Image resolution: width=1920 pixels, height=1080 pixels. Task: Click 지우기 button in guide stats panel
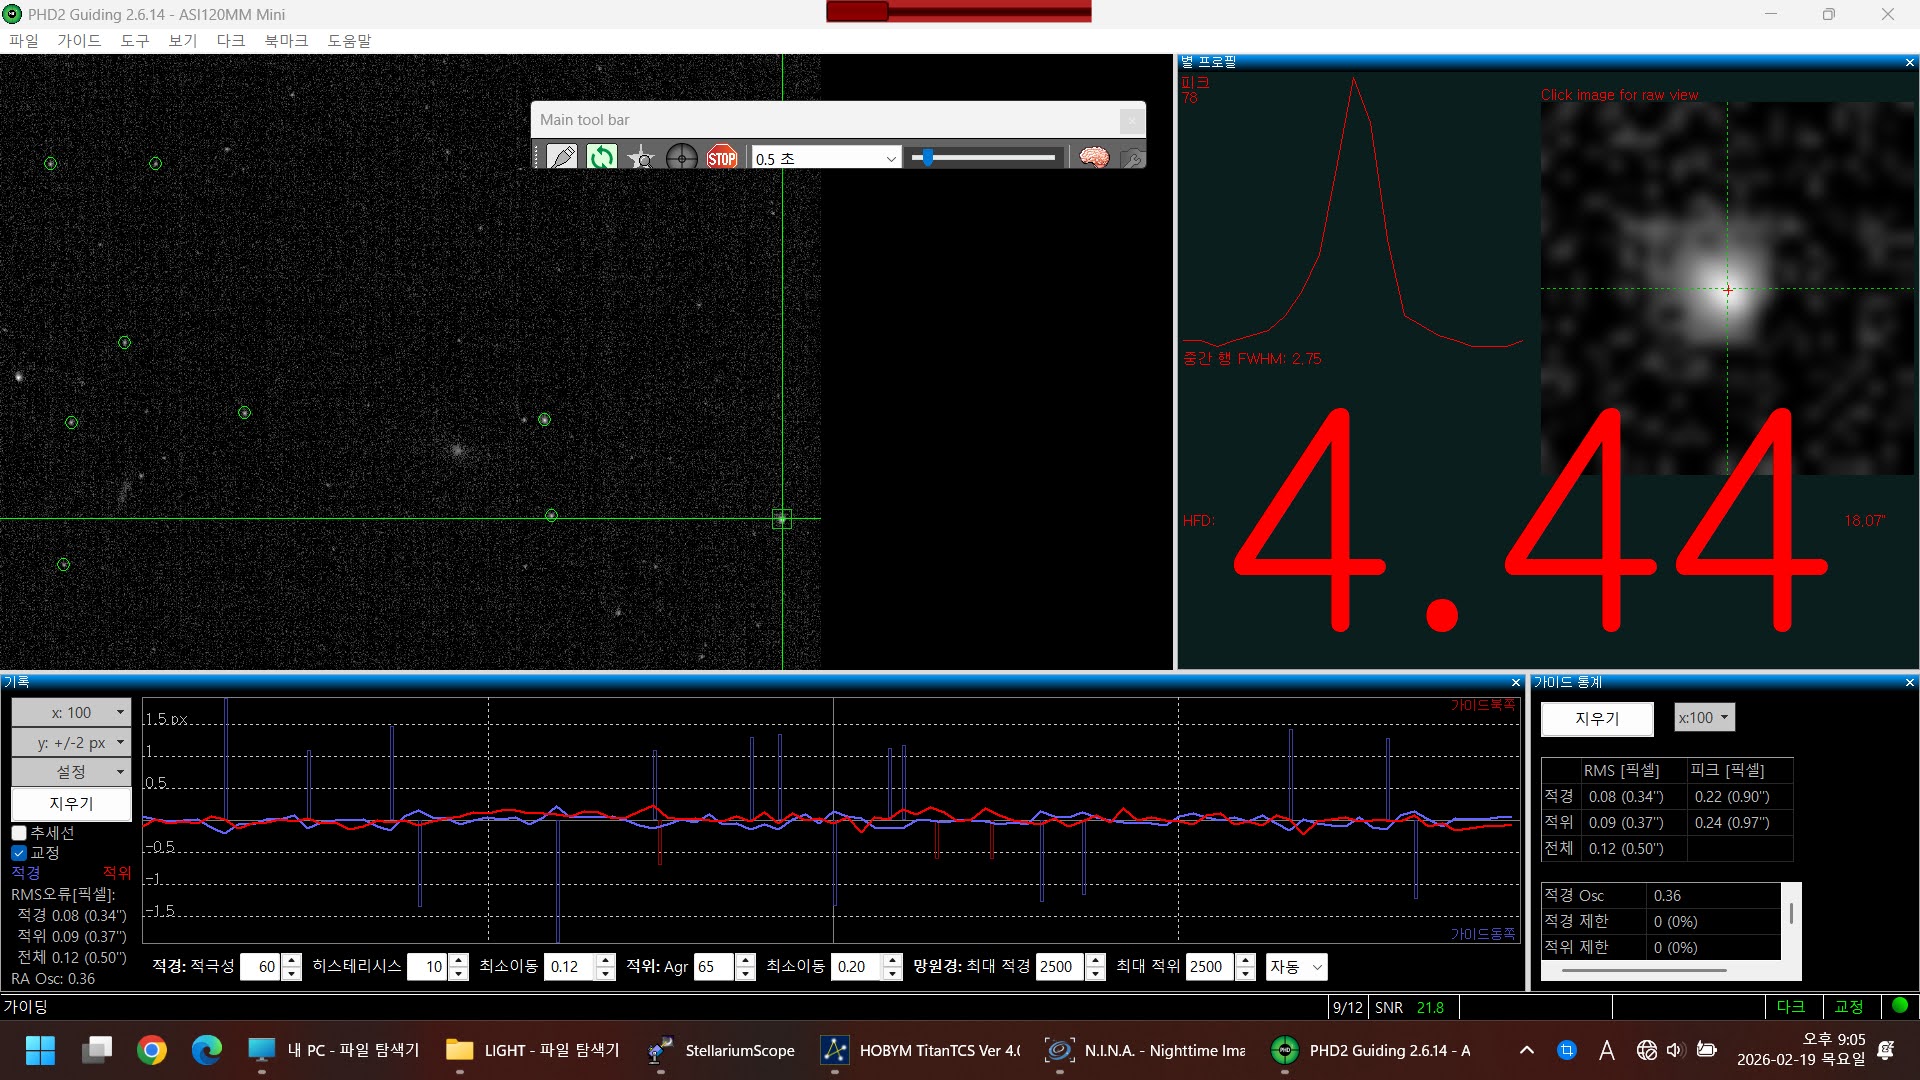[x=1597, y=718]
